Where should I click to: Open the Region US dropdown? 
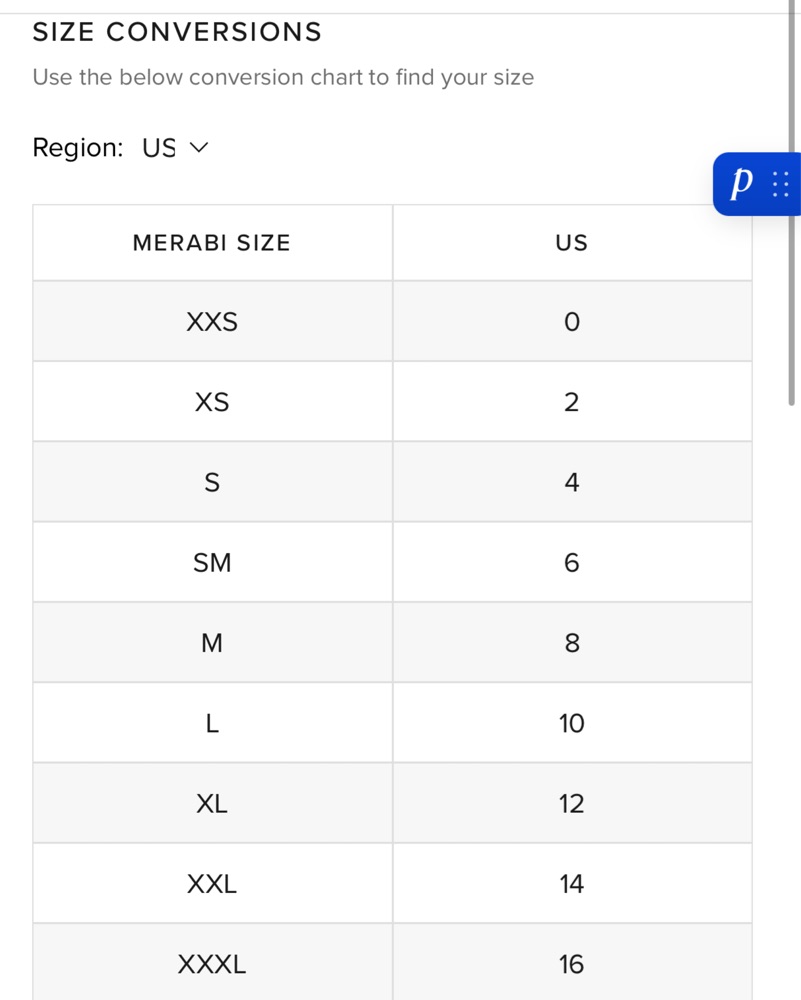click(175, 148)
